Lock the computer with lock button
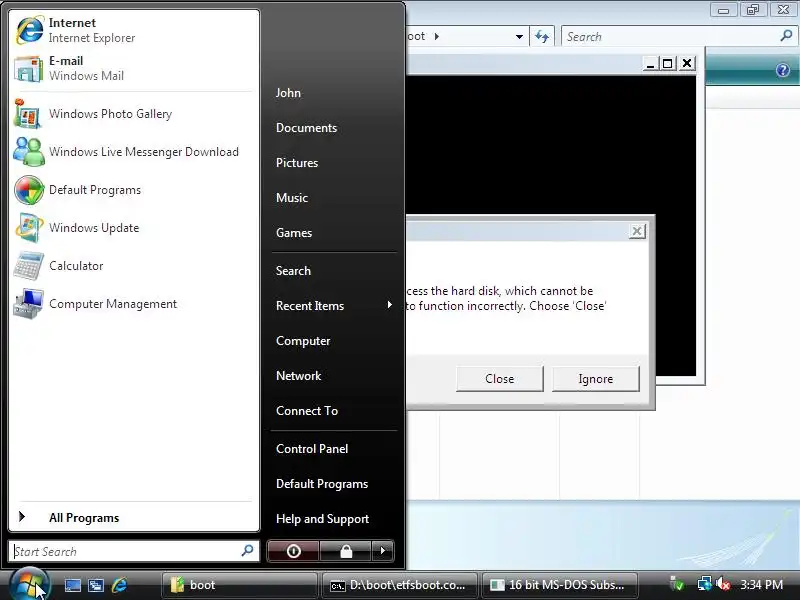 [346, 551]
